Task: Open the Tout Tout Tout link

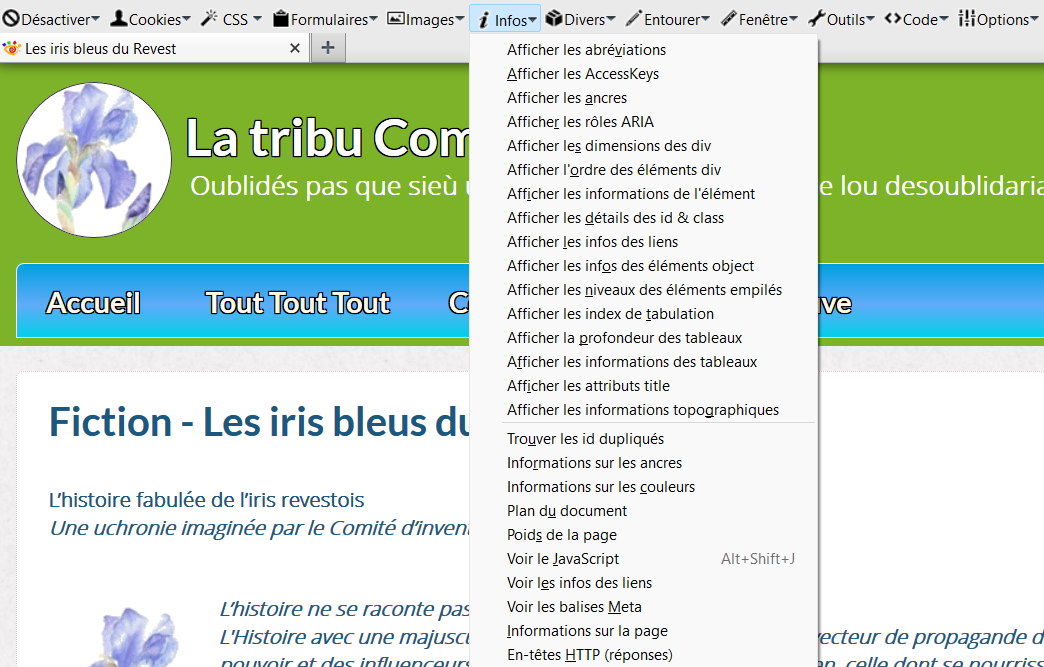Action: pos(297,303)
